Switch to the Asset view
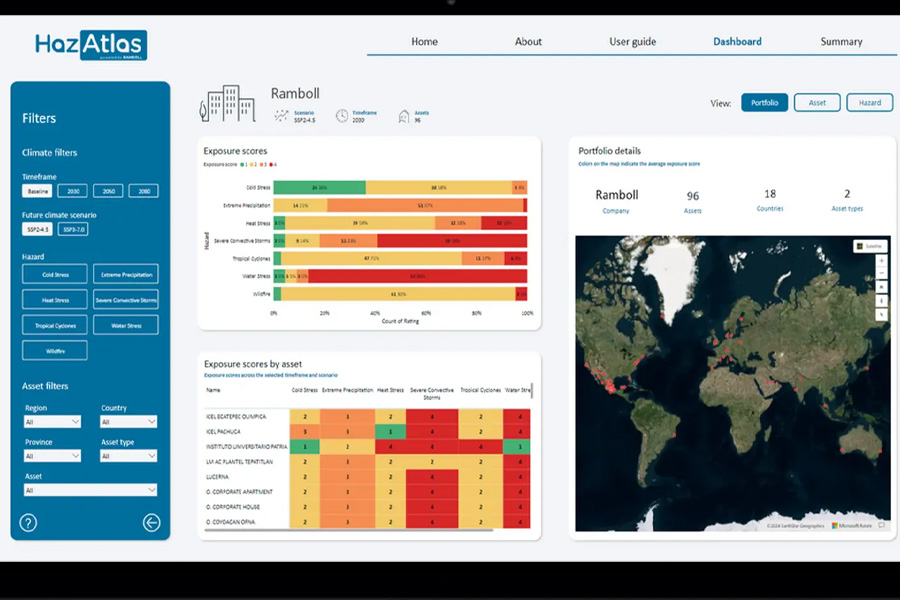This screenshot has height=600, width=900. click(x=817, y=103)
